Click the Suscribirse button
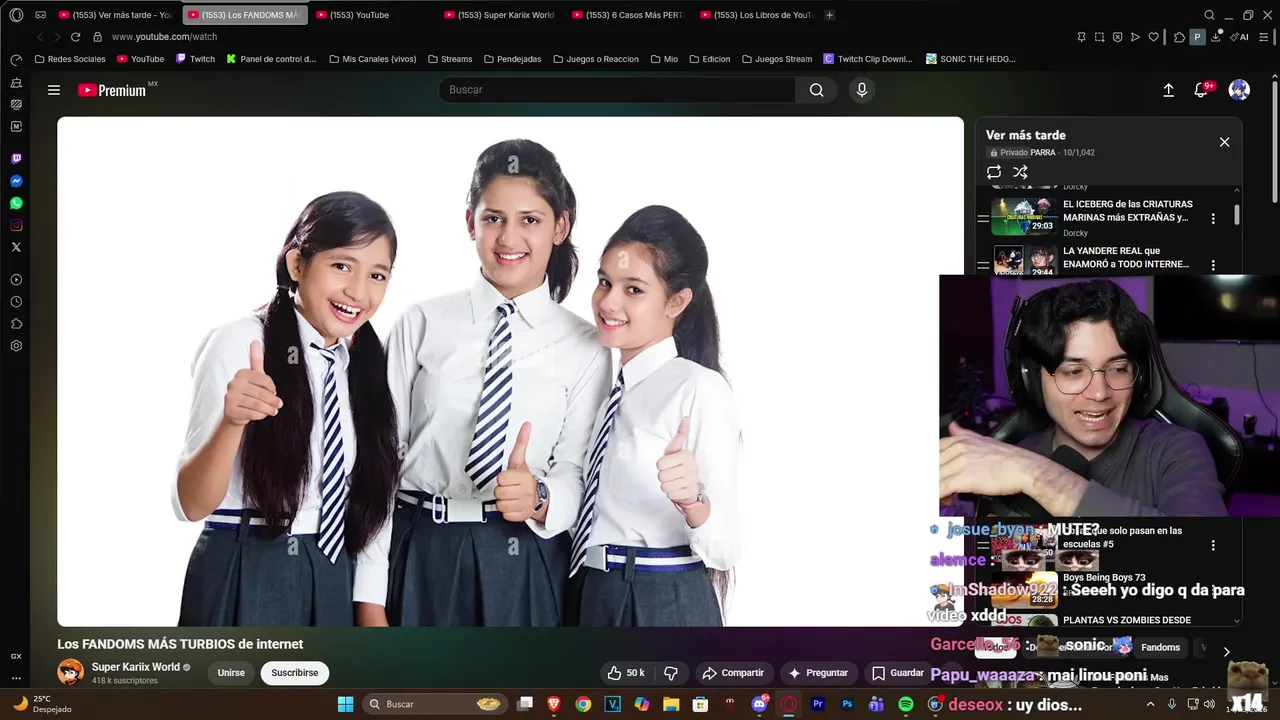1280x720 pixels. click(x=295, y=673)
